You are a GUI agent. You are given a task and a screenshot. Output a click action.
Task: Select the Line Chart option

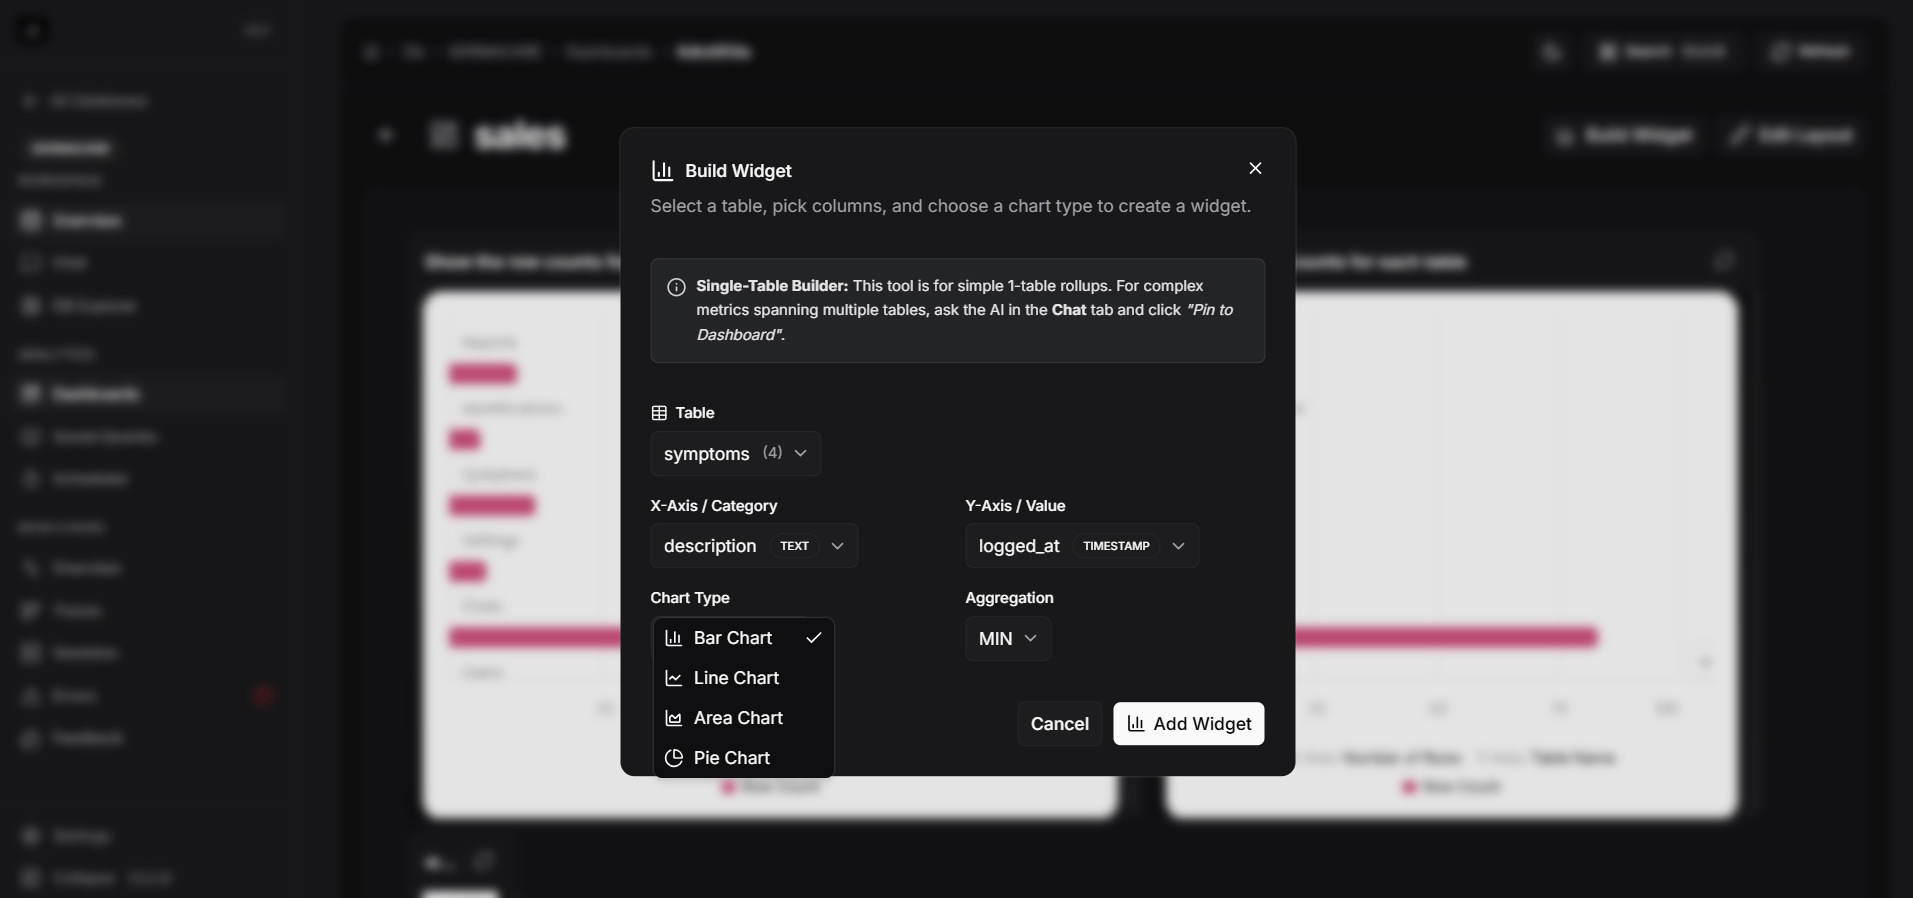(x=743, y=678)
